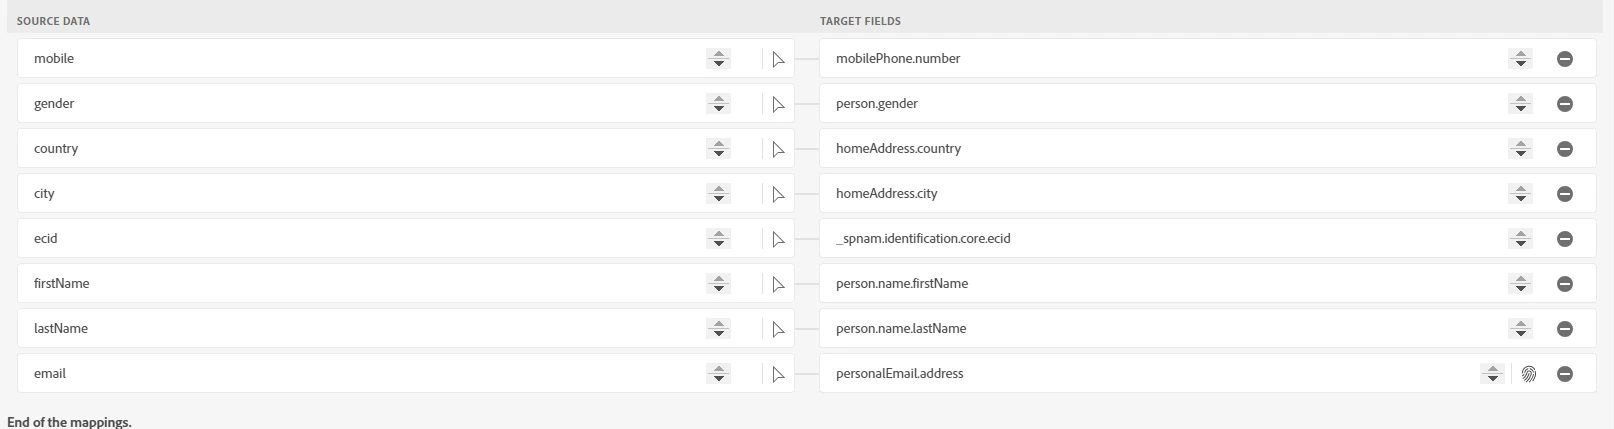1614x429 pixels.
Task: Open source field picker for mobile
Action: click(x=778, y=59)
